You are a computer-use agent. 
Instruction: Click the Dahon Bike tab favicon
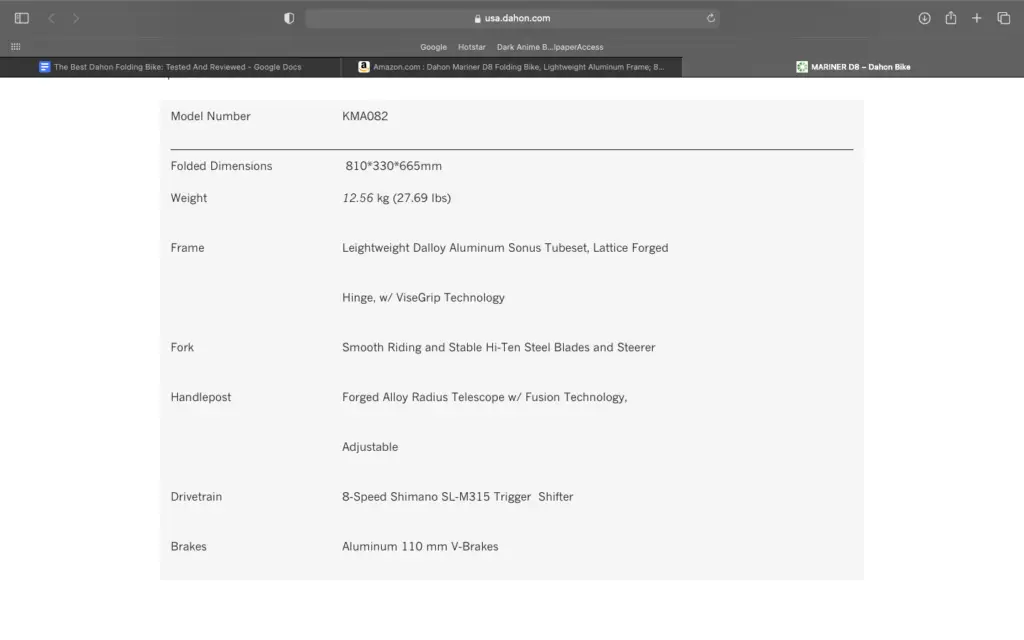click(802, 67)
